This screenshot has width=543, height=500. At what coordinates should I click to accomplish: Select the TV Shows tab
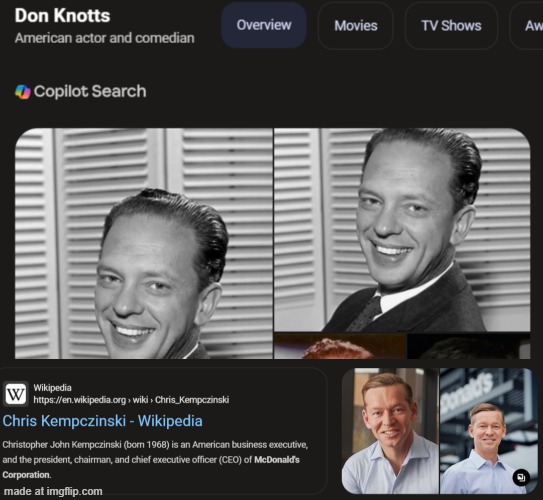[451, 26]
